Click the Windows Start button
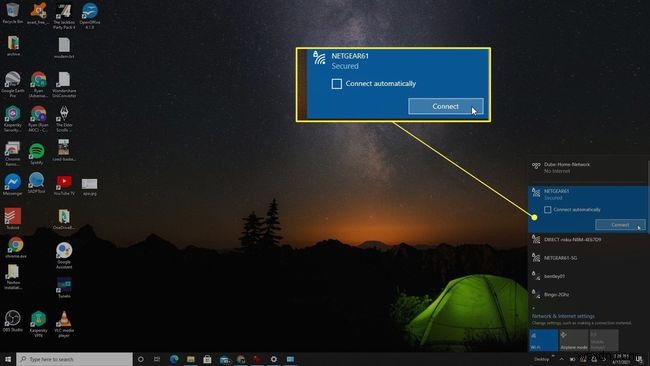 pyautogui.click(x=8, y=359)
